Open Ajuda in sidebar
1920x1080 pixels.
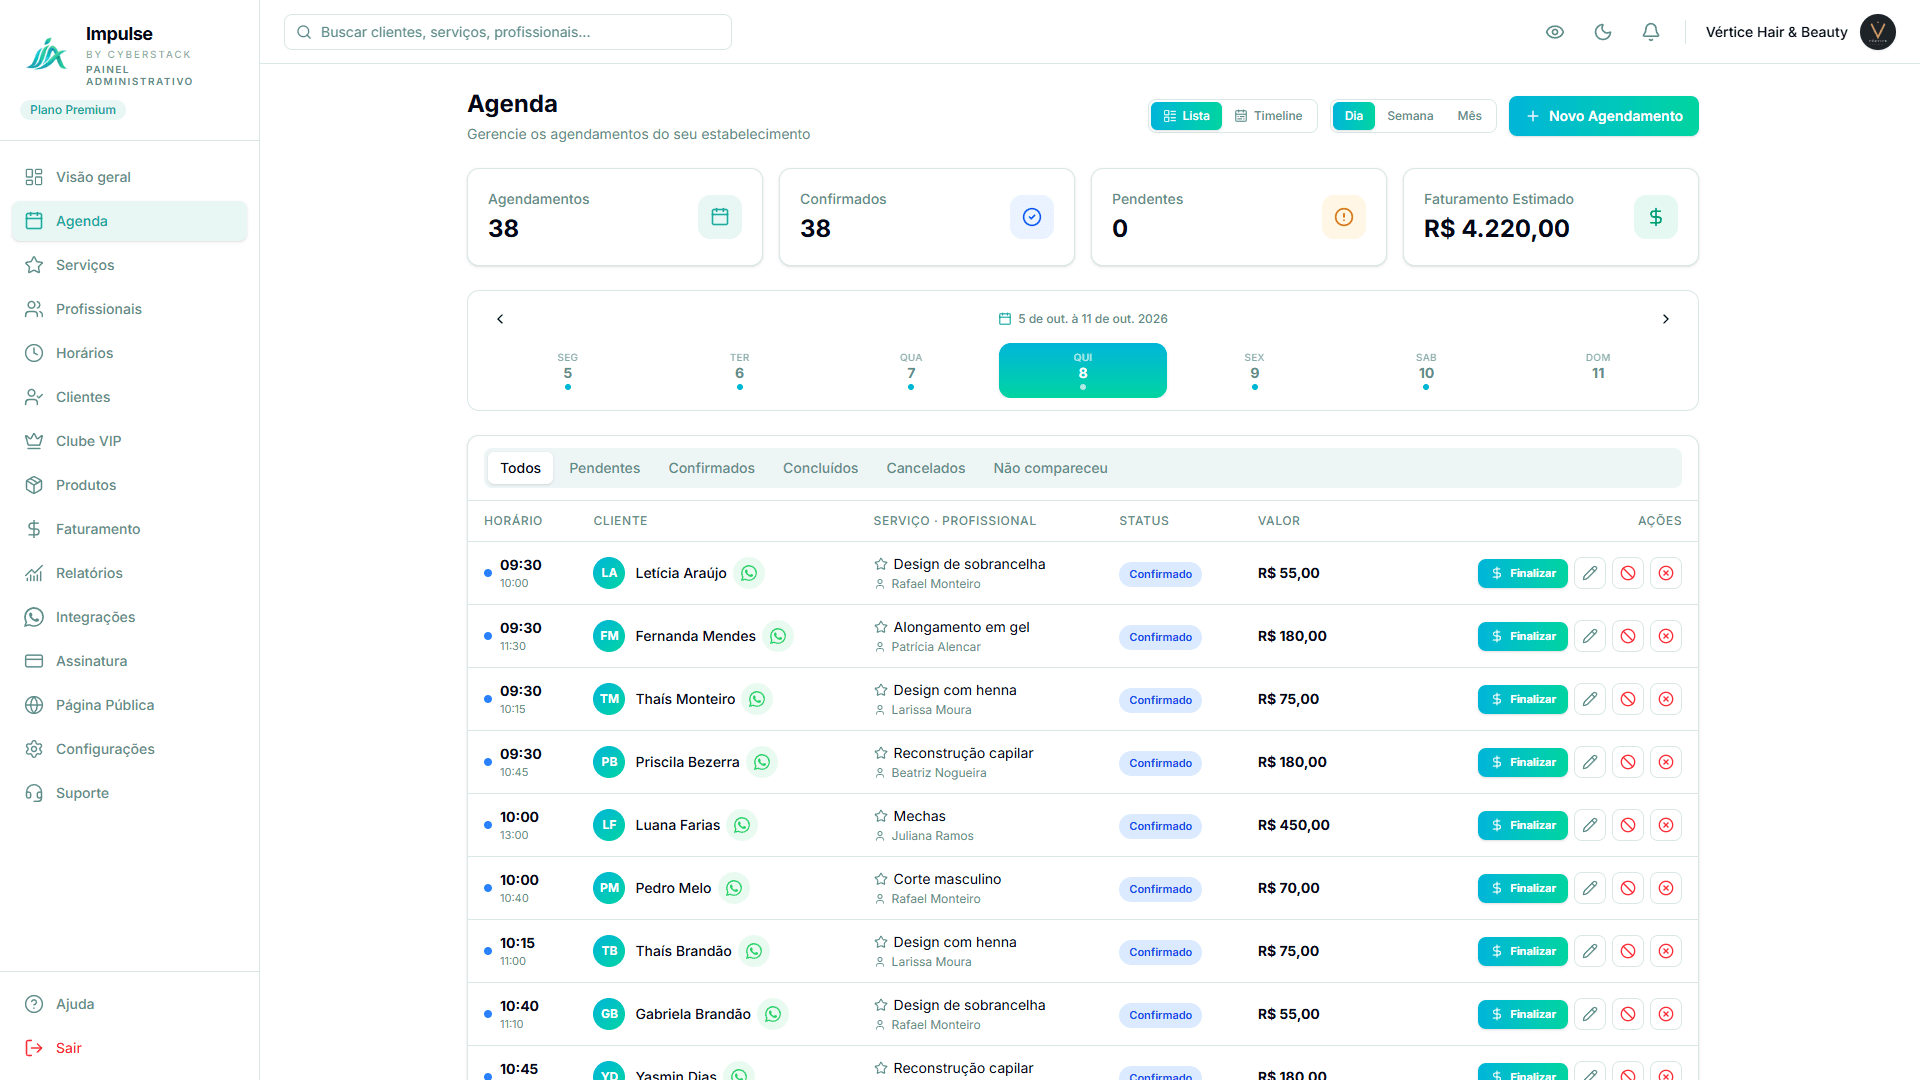(x=129, y=1004)
